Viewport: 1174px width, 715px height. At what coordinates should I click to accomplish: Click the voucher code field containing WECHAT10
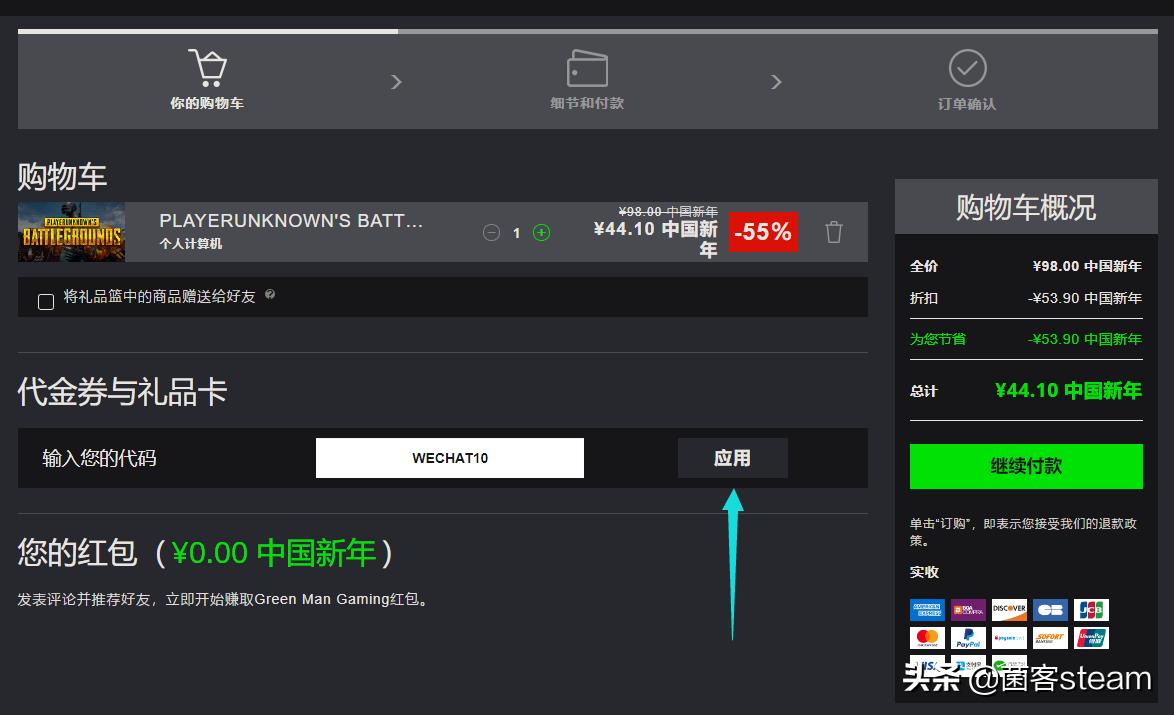pos(450,458)
